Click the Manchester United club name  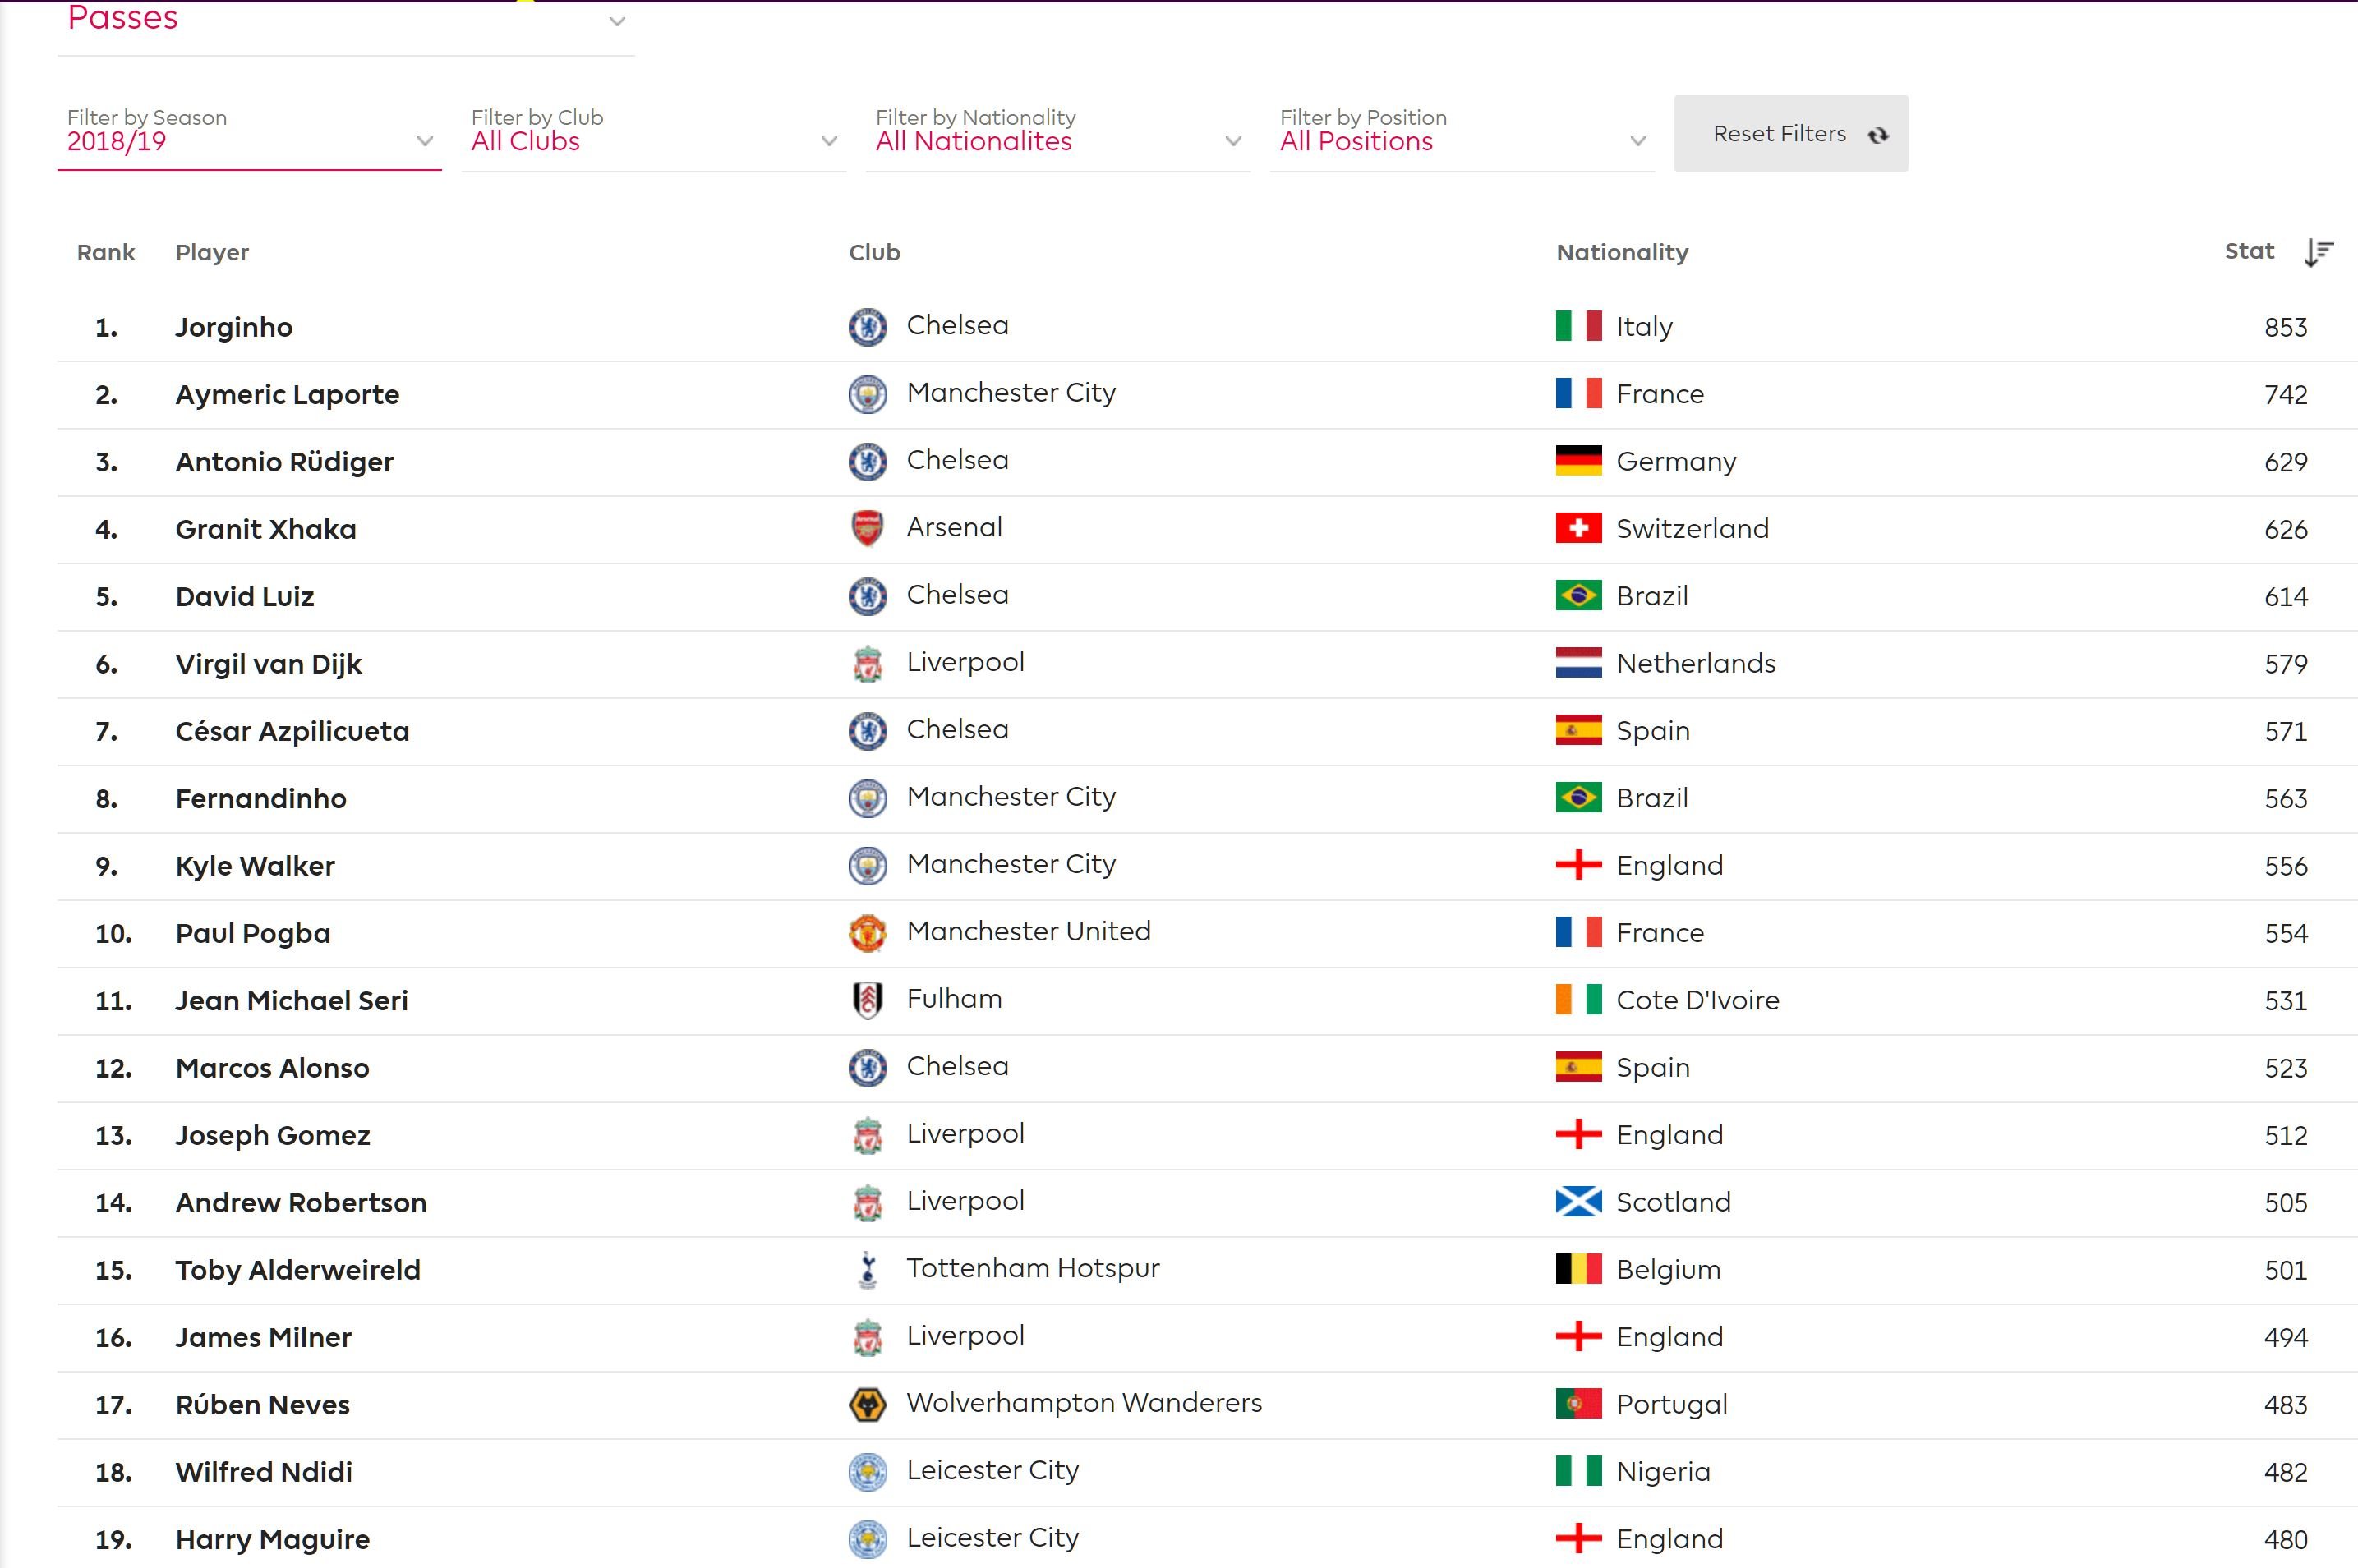point(1028,931)
